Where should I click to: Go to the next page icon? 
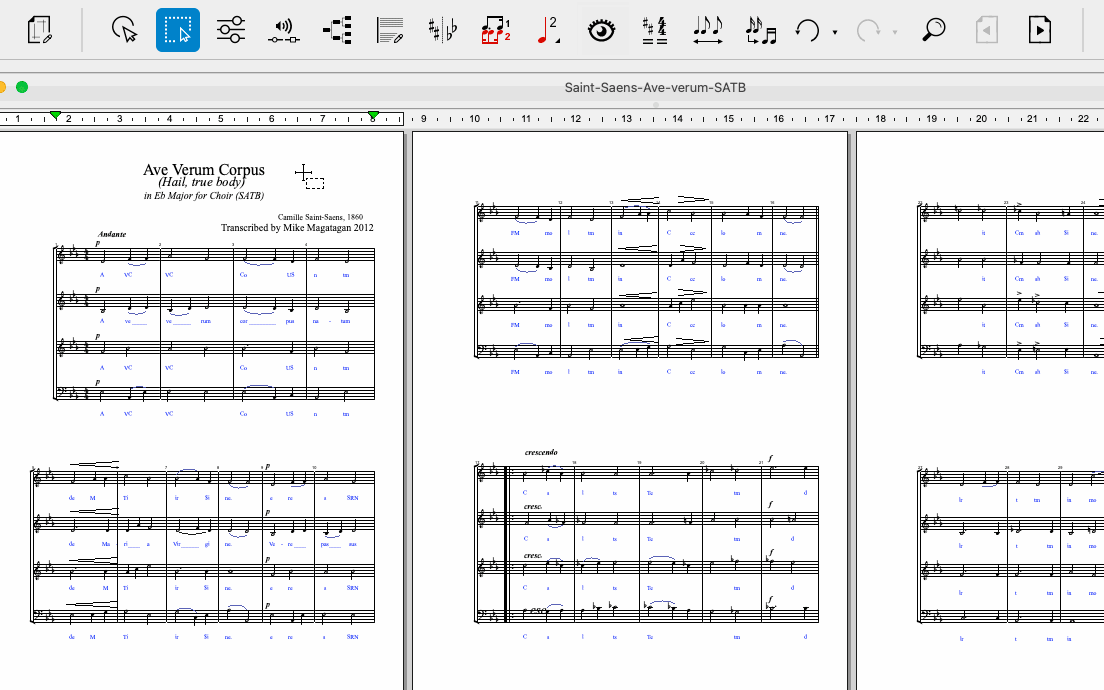[x=1039, y=30]
